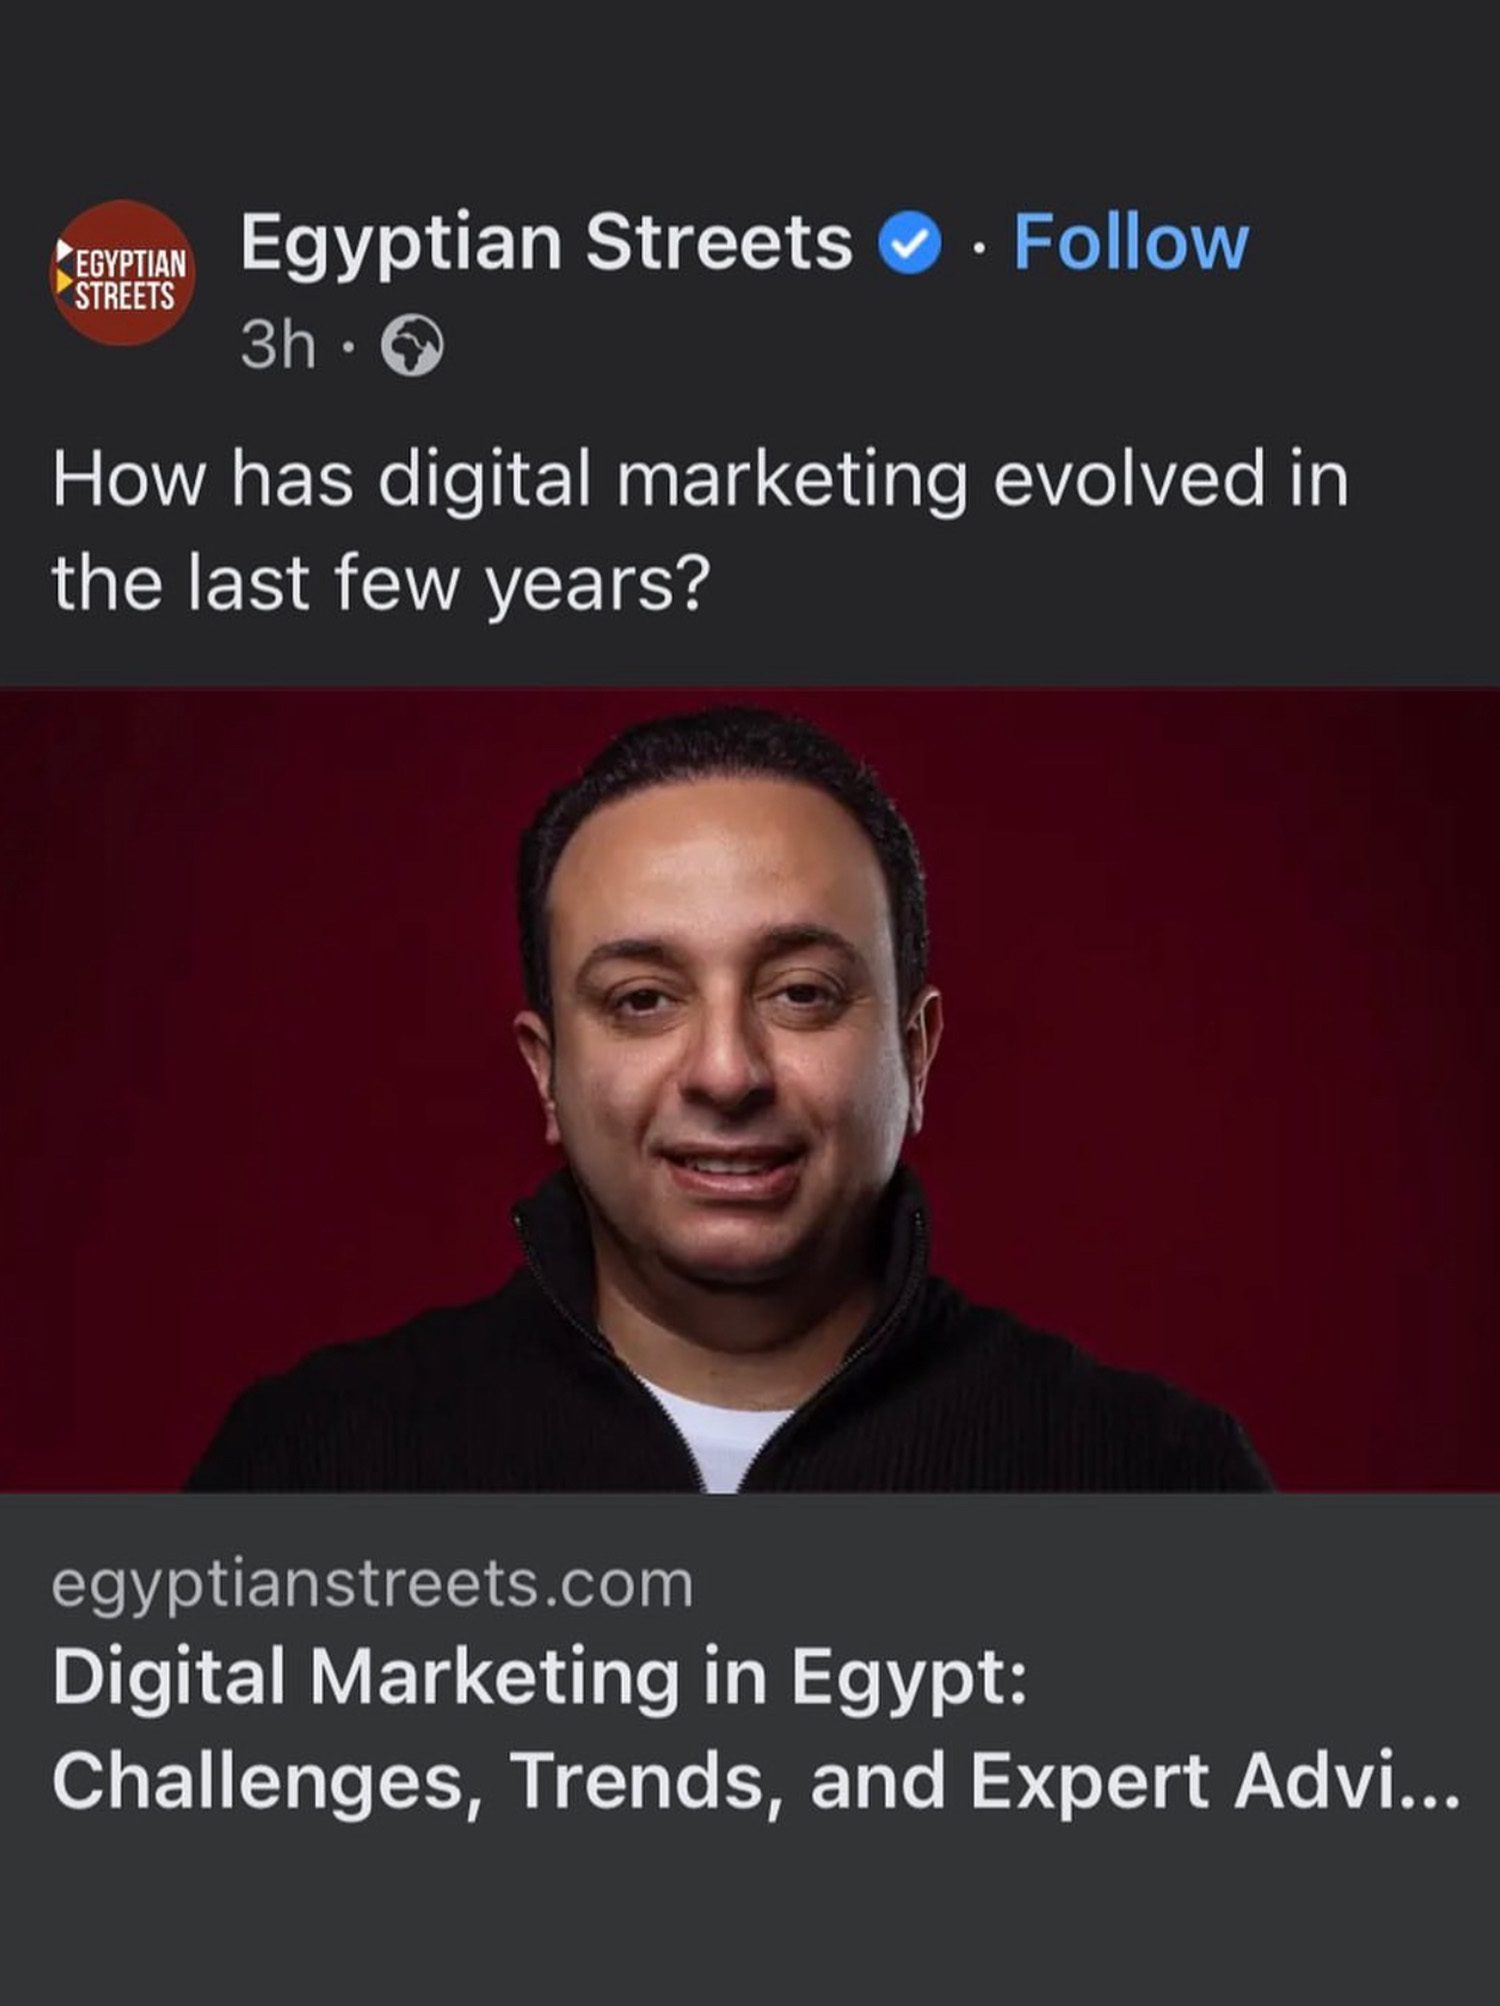Click the 'STREETS' text inside the logo
Viewport: 1500px width, 2006px height.
coord(125,296)
